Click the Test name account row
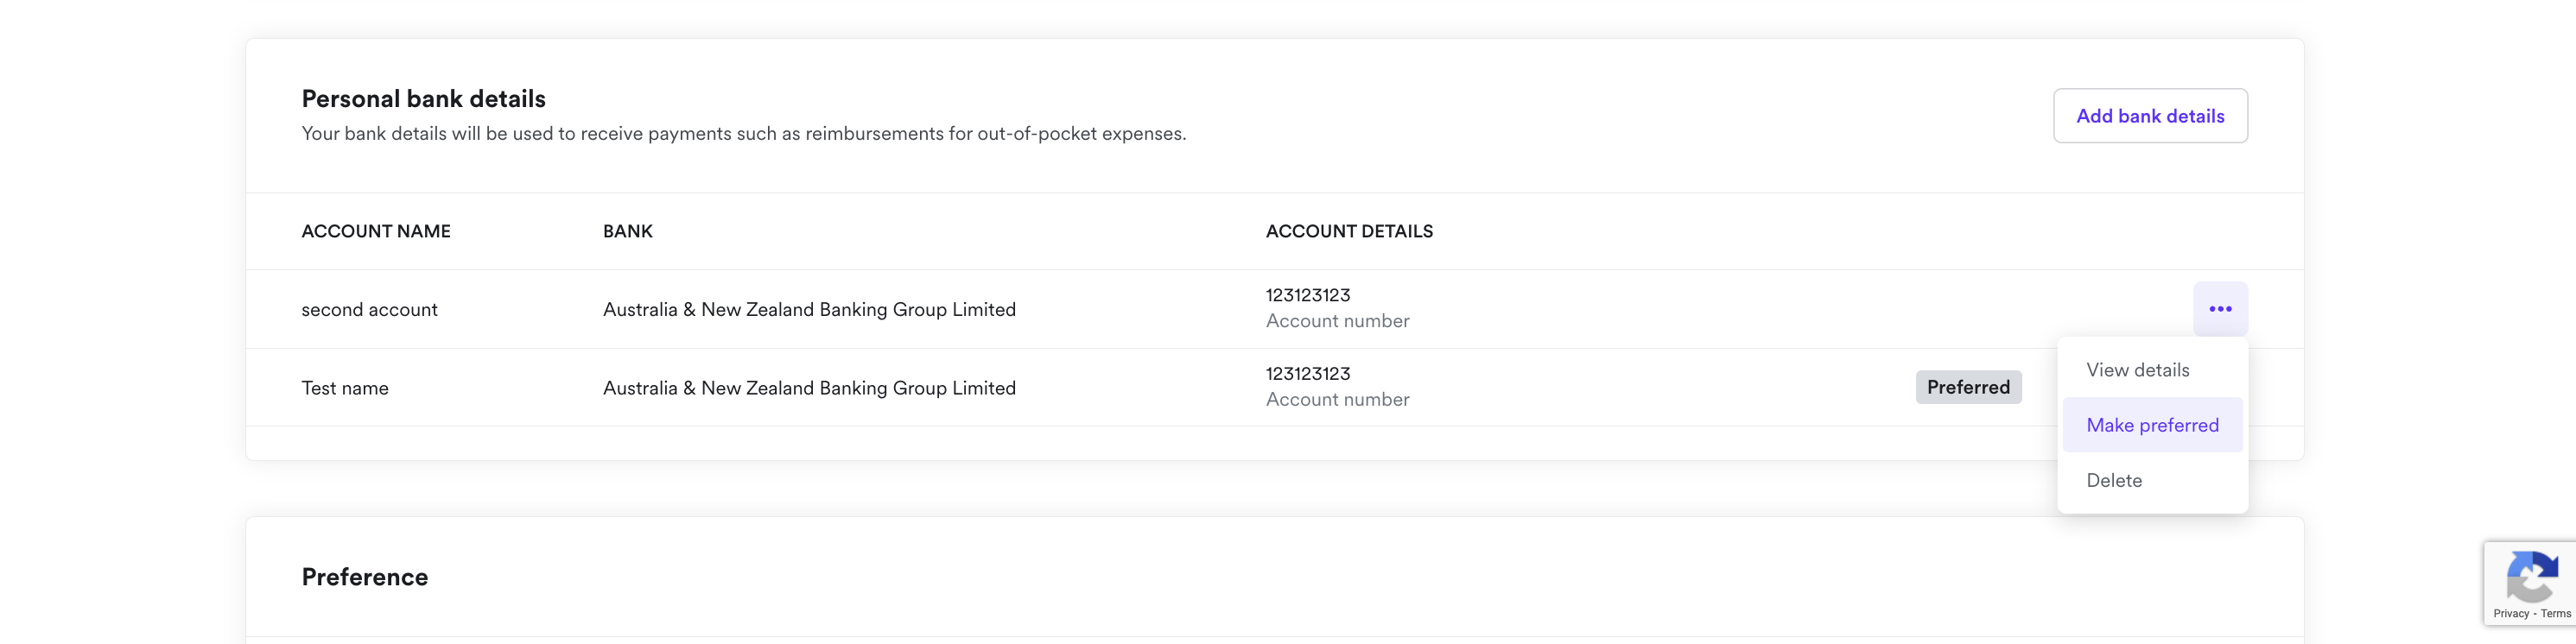This screenshot has width=2576, height=644. [x=1274, y=388]
